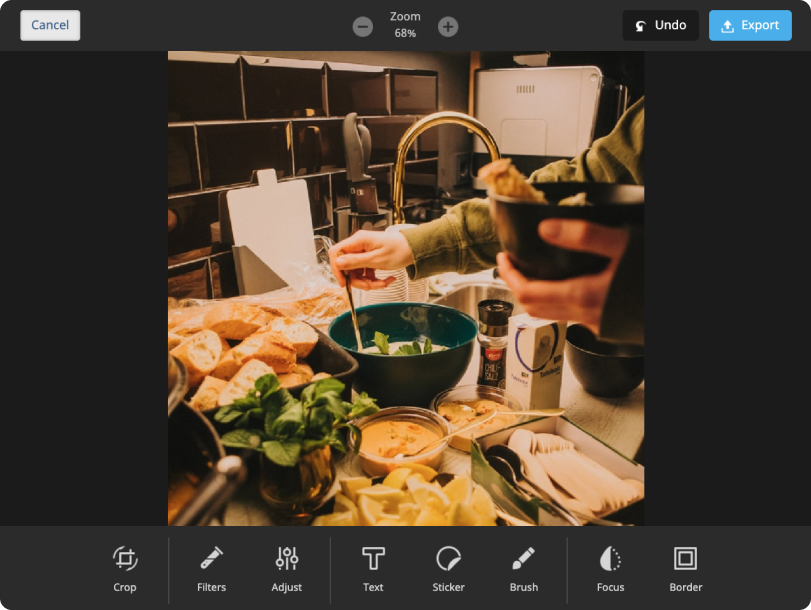This screenshot has width=811, height=610.
Task: Select the Crop tool icon
Action: coord(125,558)
